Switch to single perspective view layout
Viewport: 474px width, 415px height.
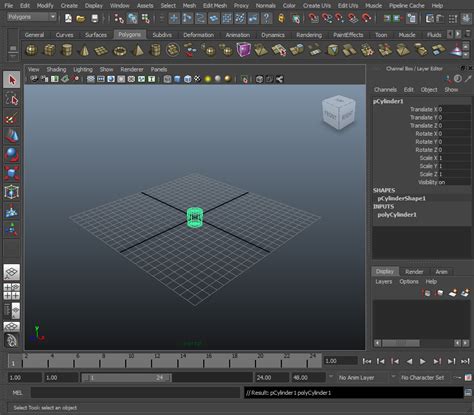click(12, 272)
